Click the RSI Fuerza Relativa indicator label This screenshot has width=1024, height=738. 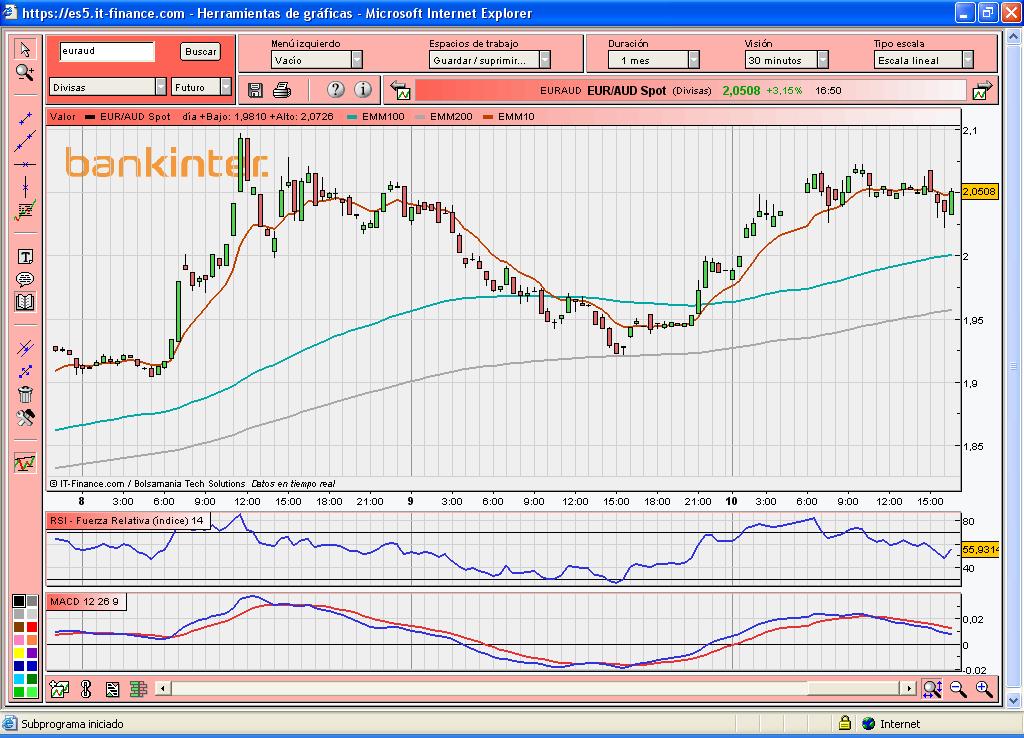click(128, 521)
